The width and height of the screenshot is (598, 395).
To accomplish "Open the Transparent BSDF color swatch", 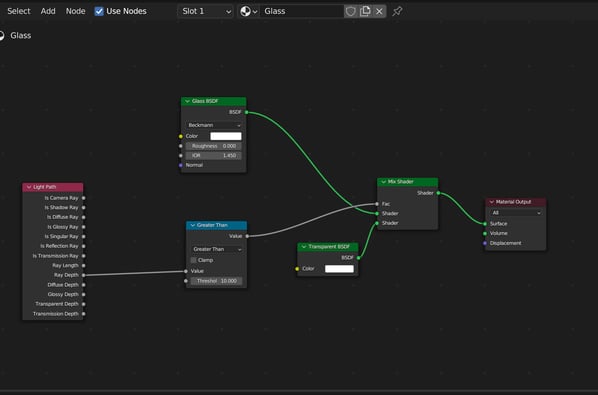I will tap(339, 269).
